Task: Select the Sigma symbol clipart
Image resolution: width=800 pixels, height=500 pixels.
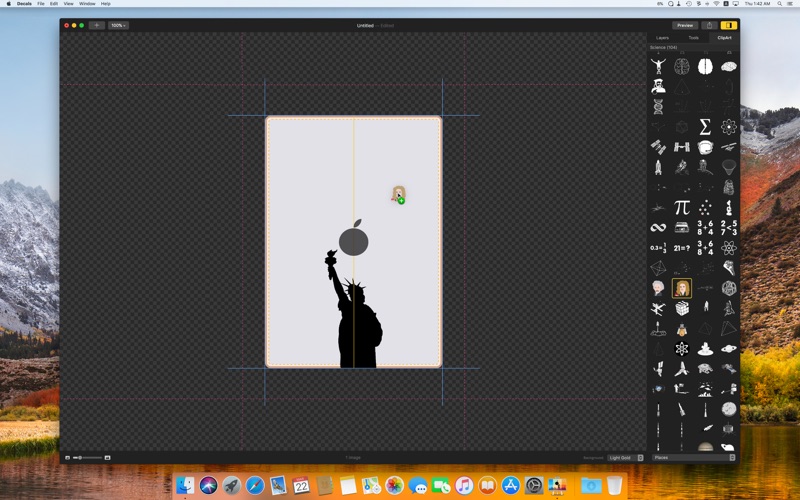Action: pyautogui.click(x=705, y=126)
